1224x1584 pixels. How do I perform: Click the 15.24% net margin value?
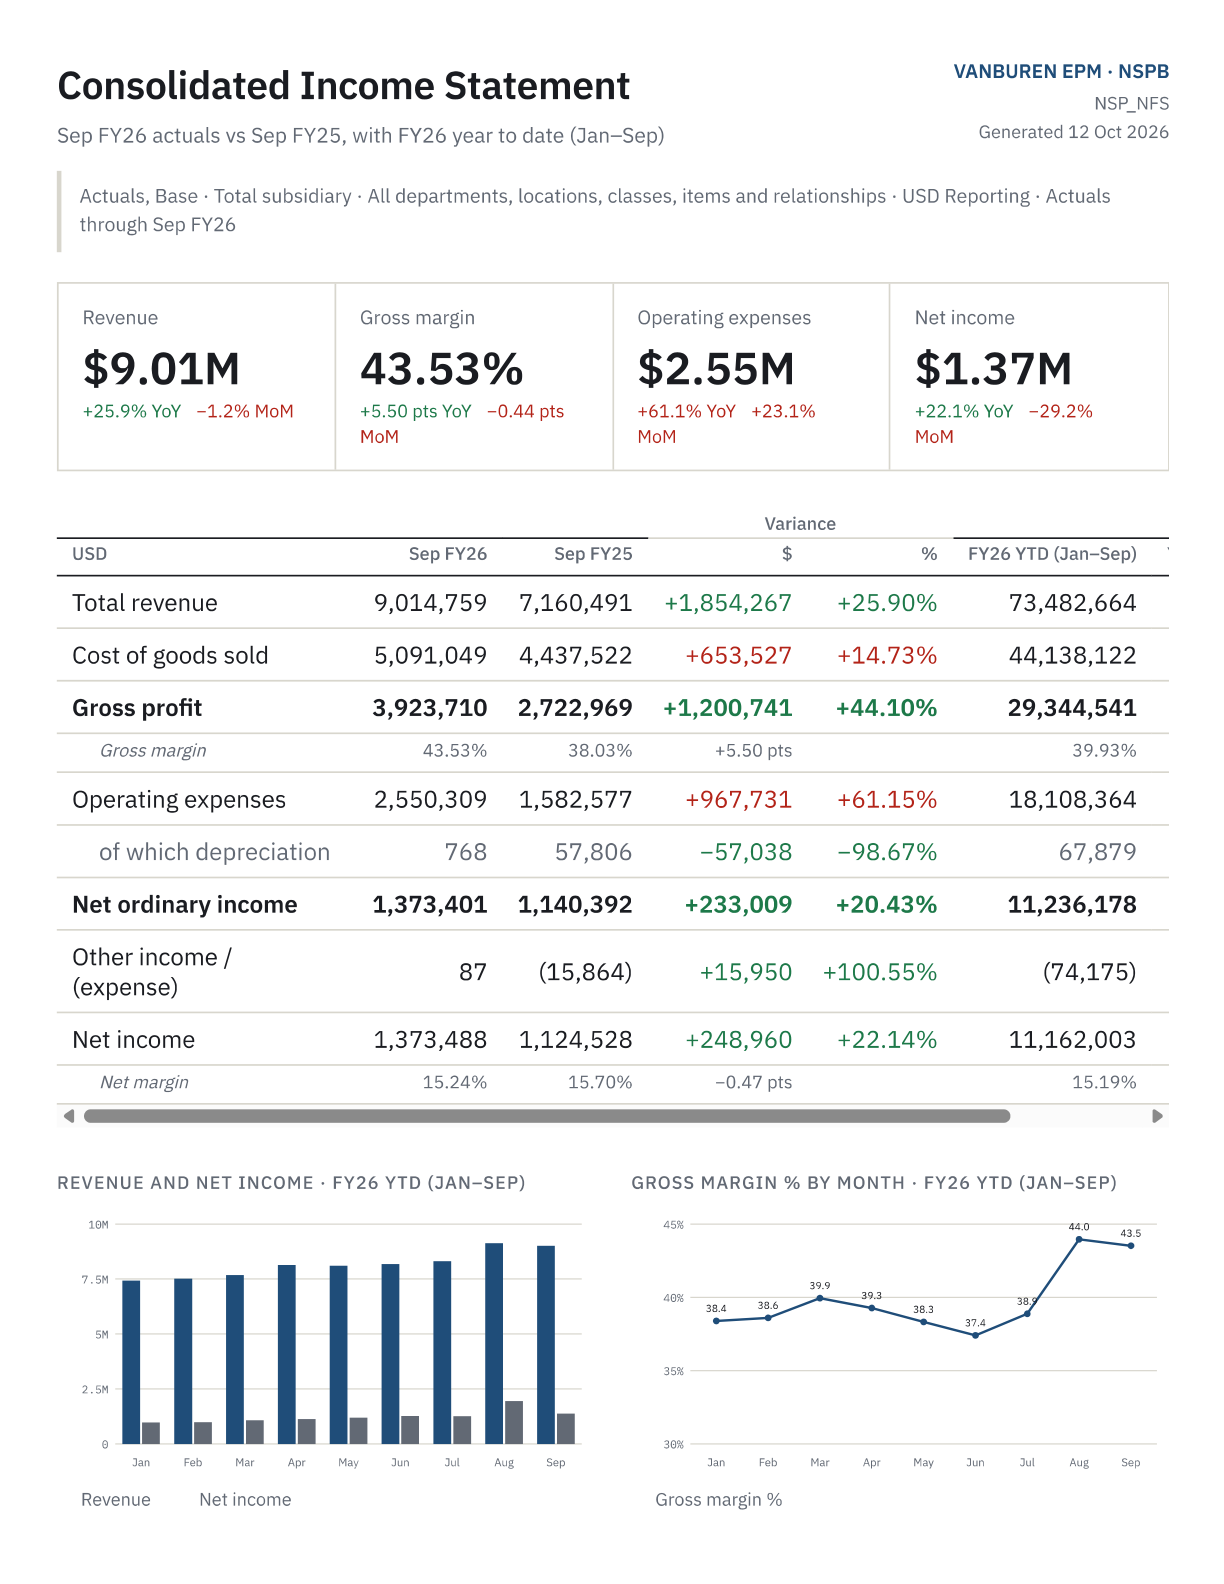tap(455, 1082)
